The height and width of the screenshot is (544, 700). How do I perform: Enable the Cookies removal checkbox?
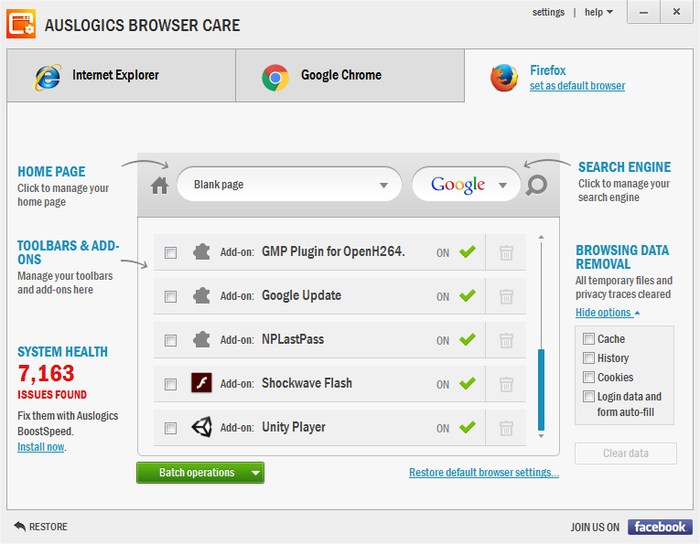(x=588, y=377)
